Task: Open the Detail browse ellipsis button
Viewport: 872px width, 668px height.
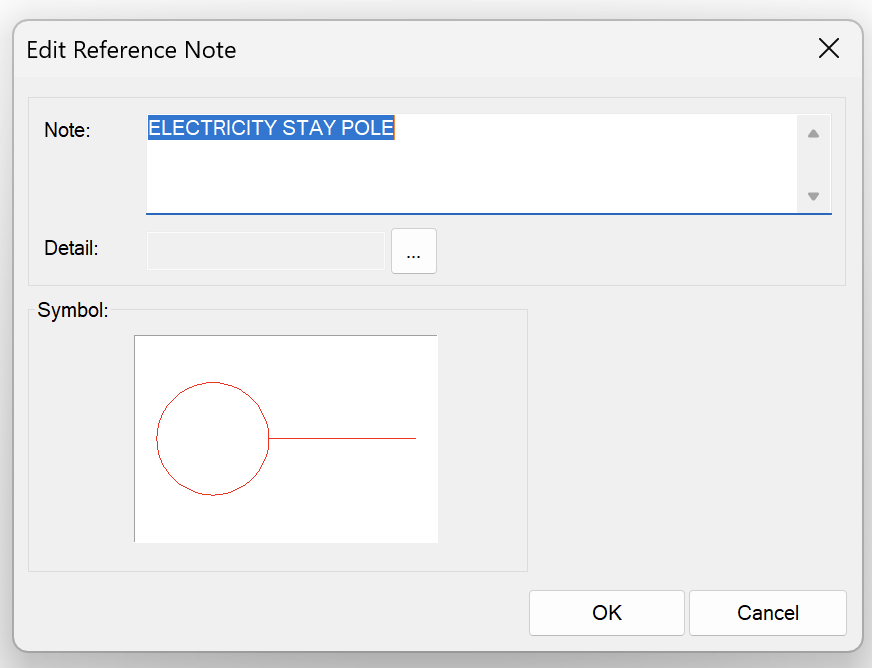Action: [x=414, y=251]
